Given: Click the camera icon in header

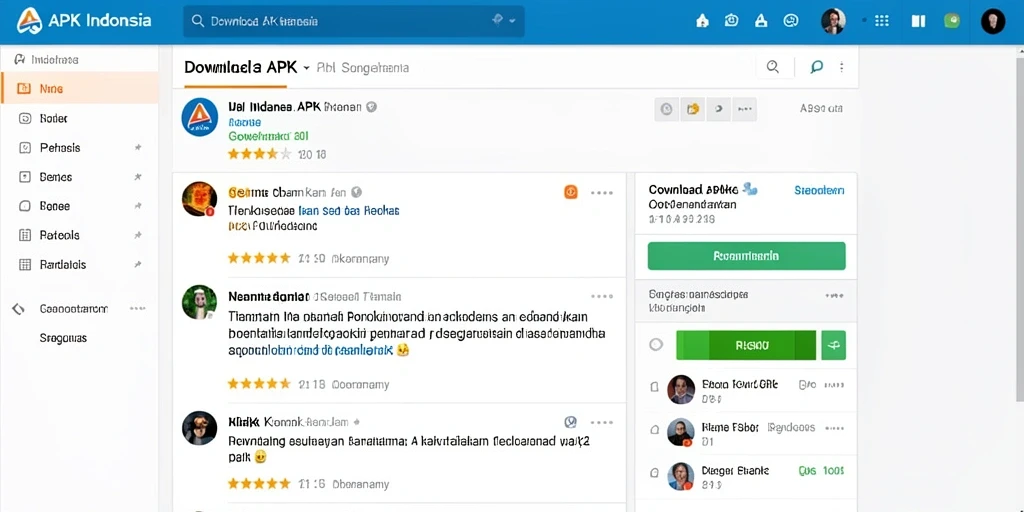Looking at the screenshot, I should point(731,21).
